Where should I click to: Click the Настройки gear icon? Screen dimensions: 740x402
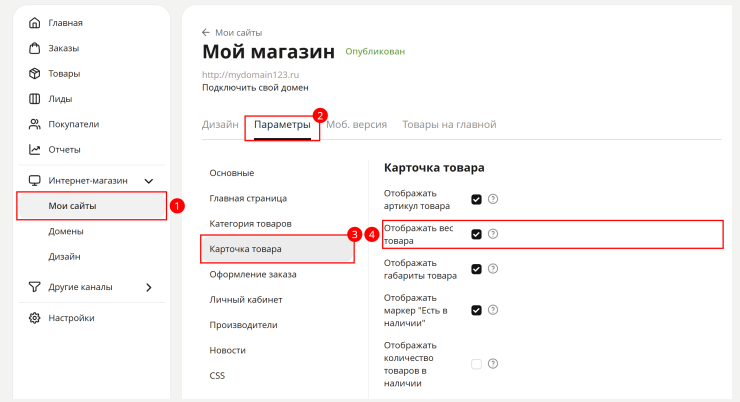coord(34,318)
